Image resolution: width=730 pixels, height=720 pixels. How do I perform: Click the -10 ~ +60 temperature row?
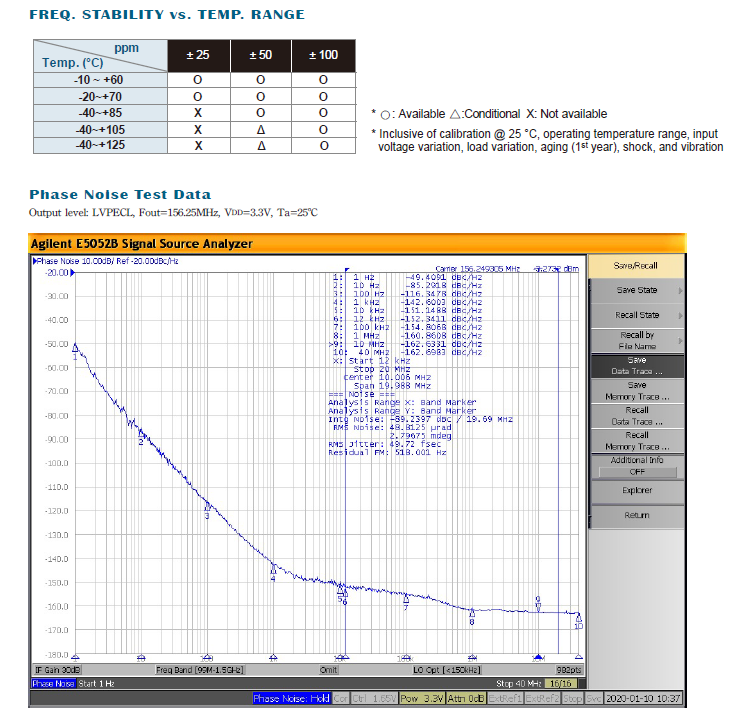click(194, 80)
